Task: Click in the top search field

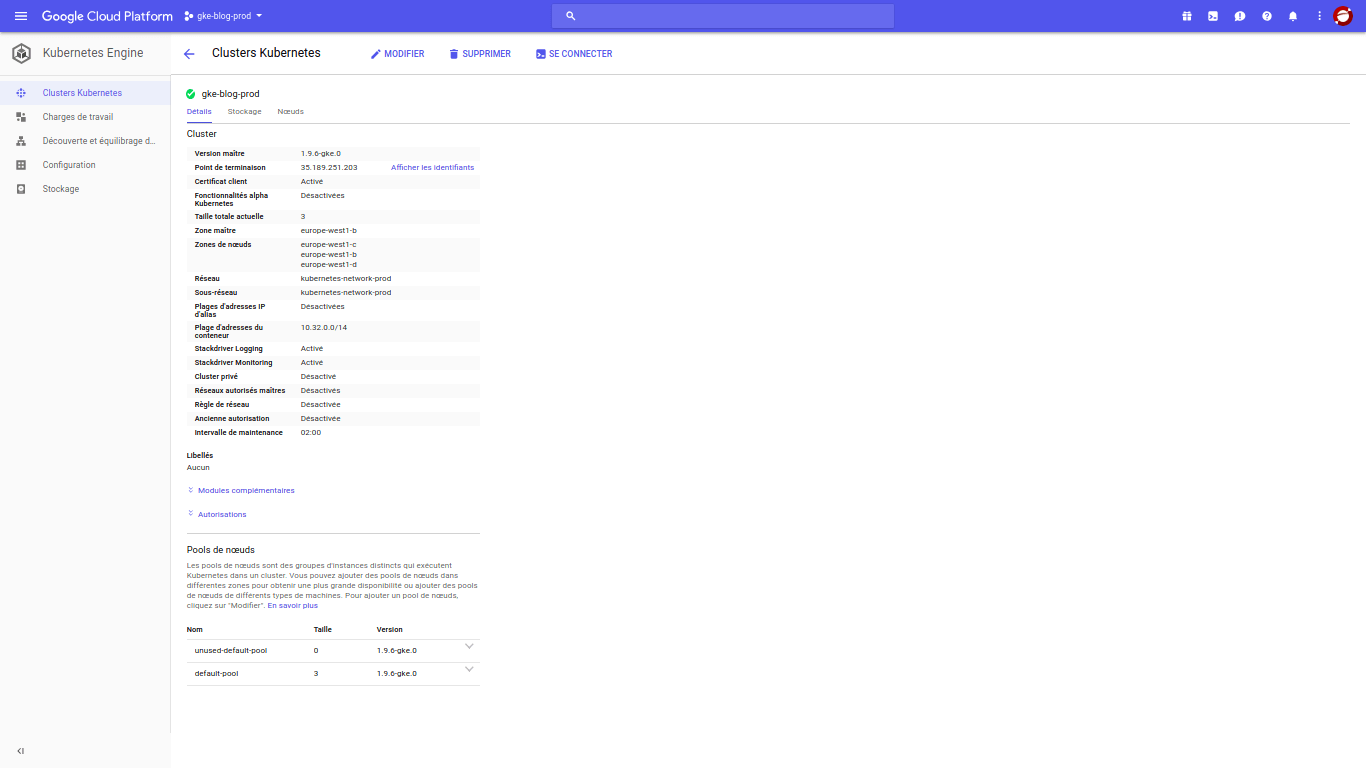Action: click(x=722, y=16)
